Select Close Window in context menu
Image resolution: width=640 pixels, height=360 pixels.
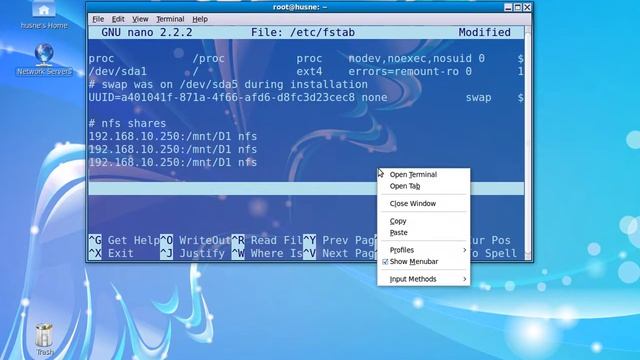[x=423, y=203]
